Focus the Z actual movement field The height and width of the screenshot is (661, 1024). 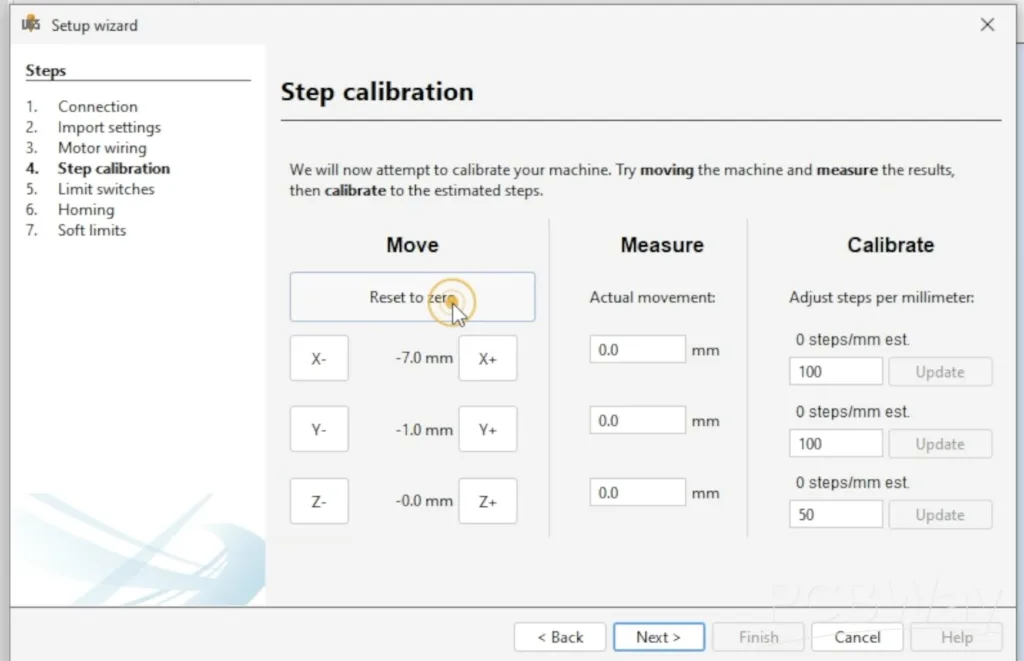637,492
